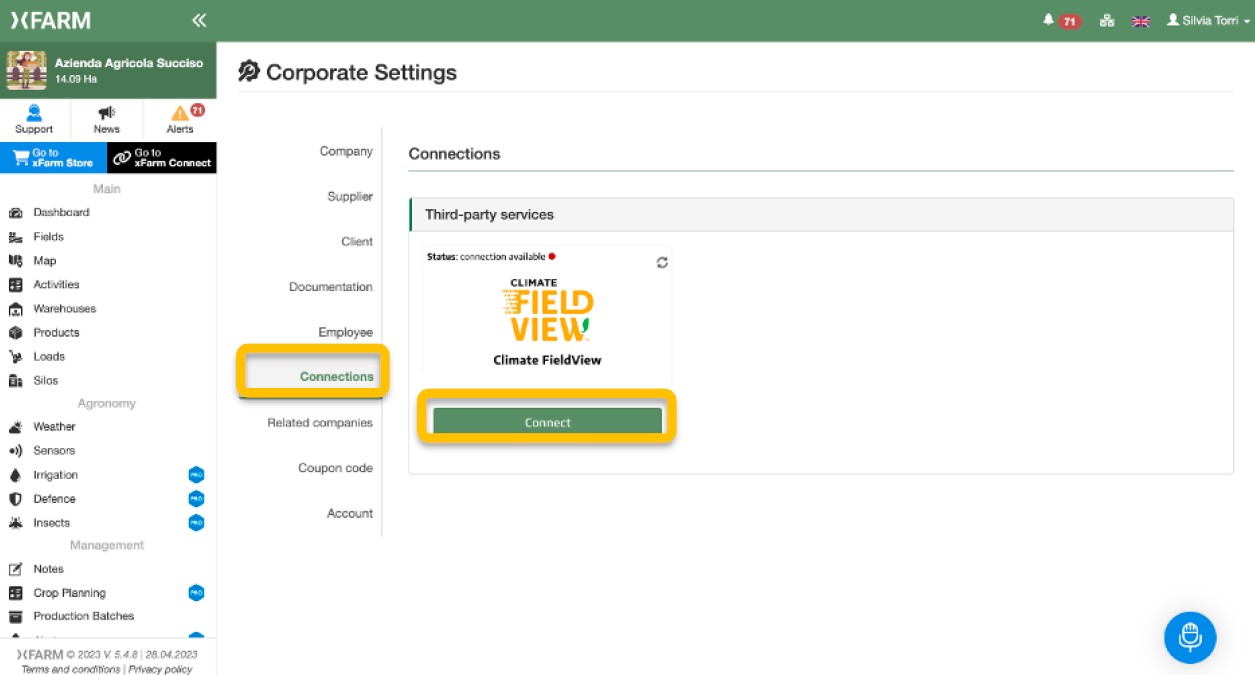Open Dashboard in the sidebar
The width and height of the screenshot is (1255, 675).
[x=61, y=212]
